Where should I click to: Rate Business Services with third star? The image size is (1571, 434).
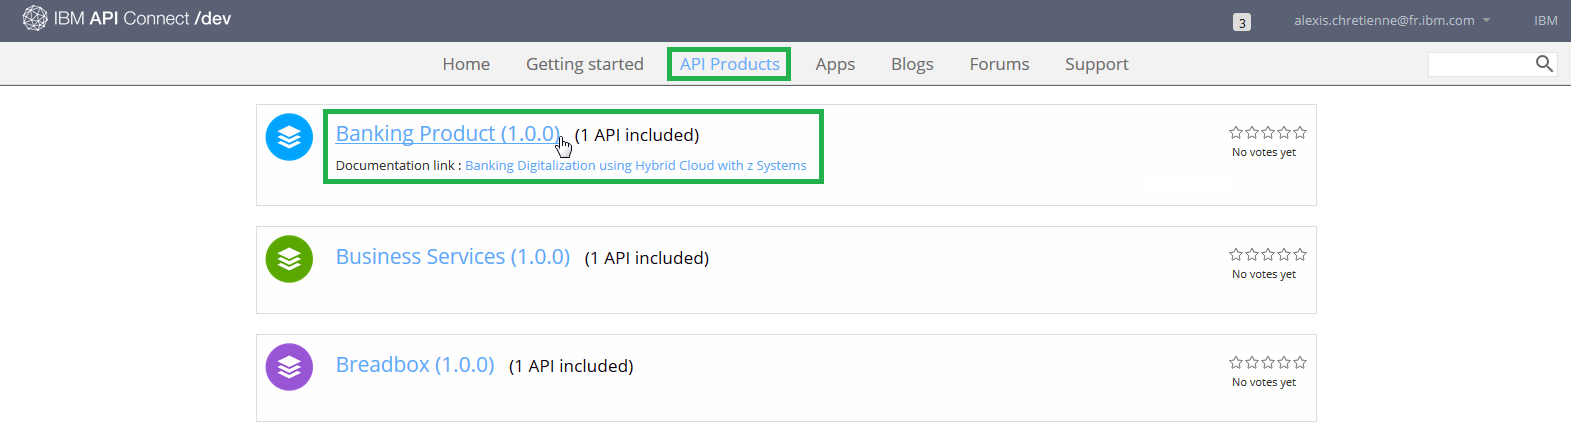coord(1268,254)
